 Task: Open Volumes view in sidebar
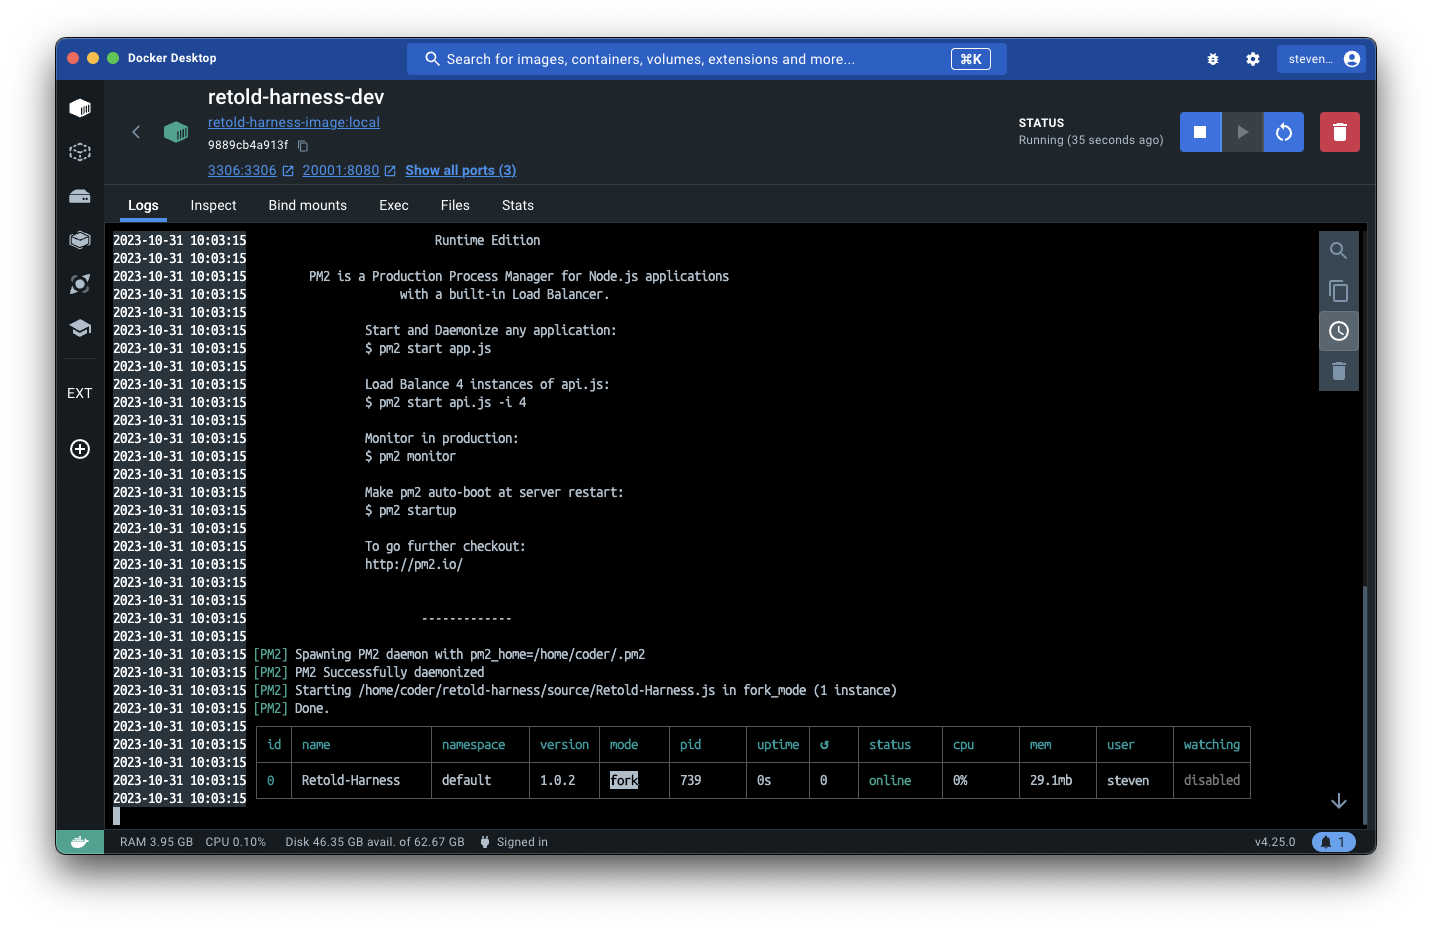coord(80,196)
